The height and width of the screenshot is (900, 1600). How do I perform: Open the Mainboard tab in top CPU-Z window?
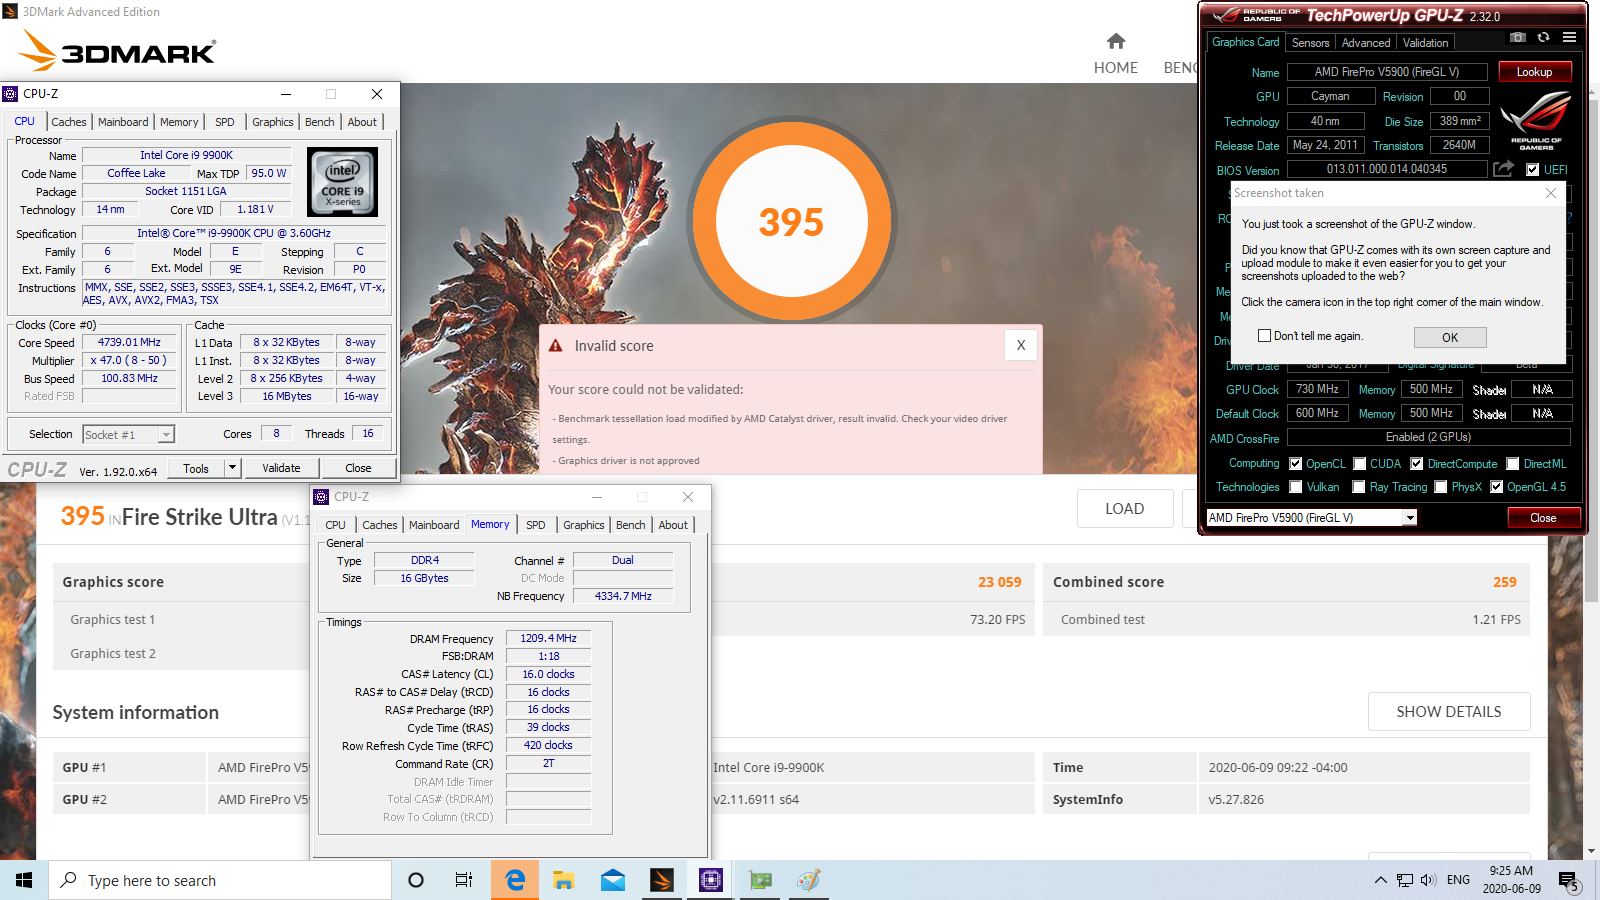click(123, 122)
